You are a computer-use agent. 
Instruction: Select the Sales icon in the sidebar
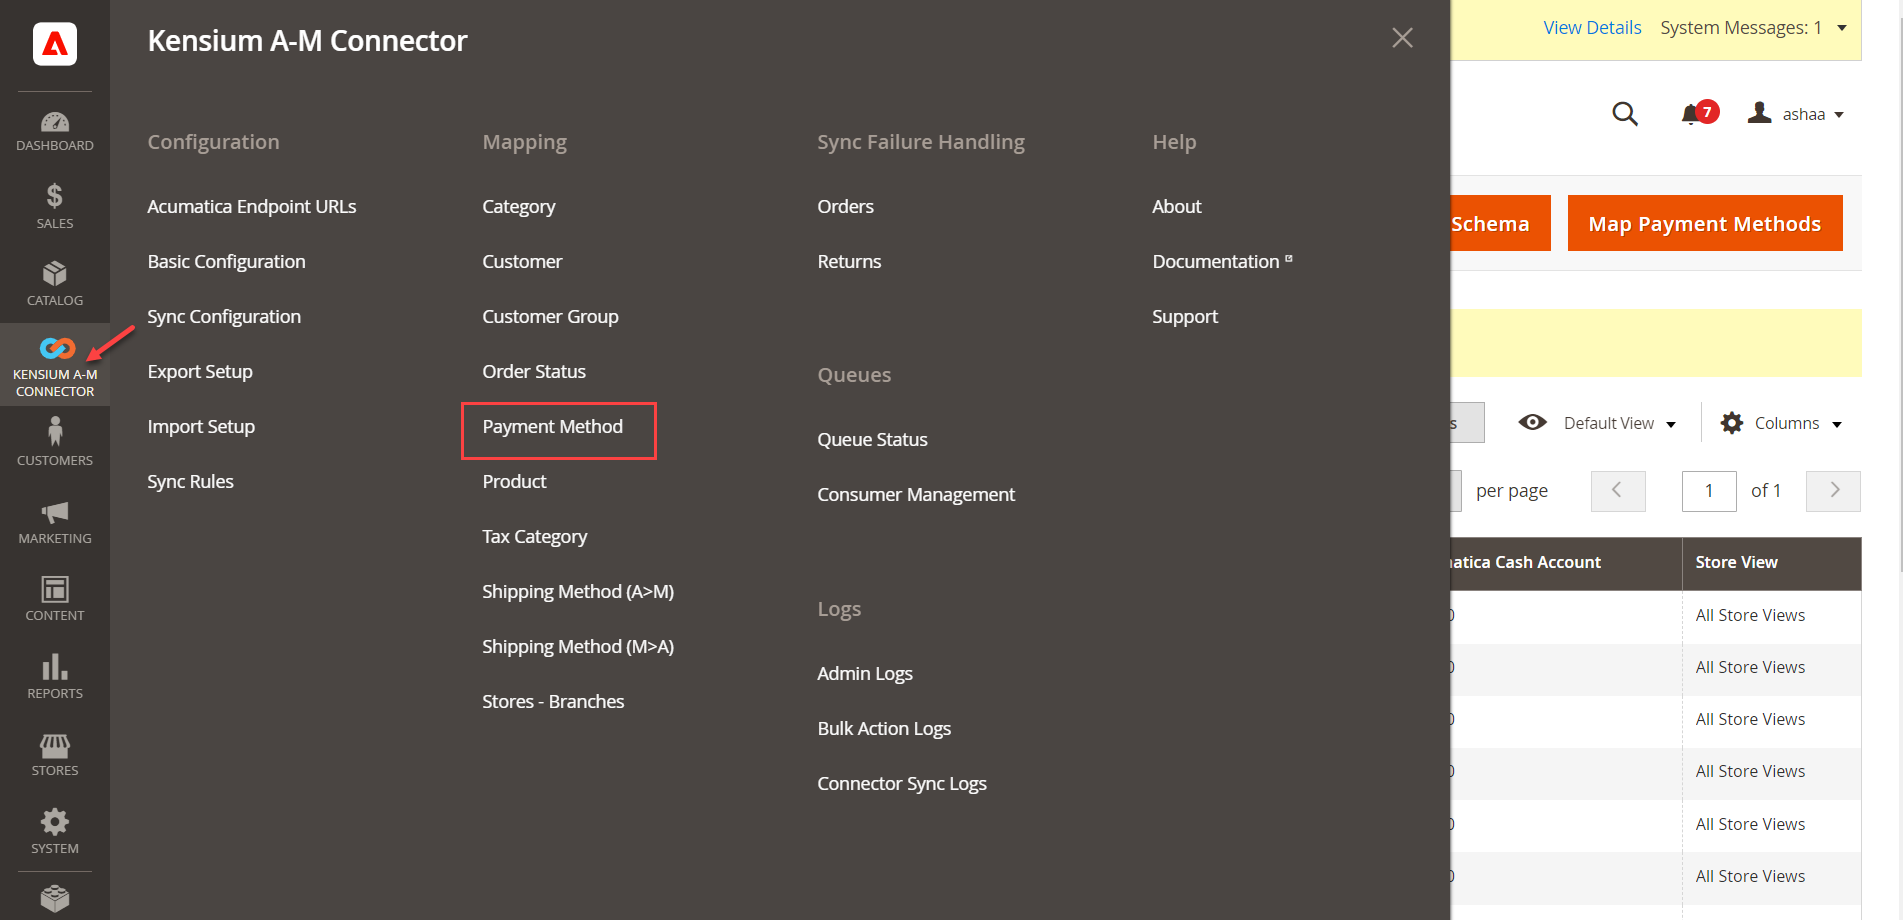pos(55,205)
